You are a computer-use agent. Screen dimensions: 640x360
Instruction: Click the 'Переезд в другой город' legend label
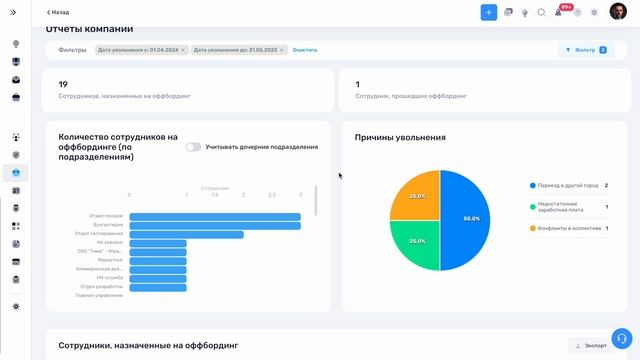pyautogui.click(x=568, y=185)
